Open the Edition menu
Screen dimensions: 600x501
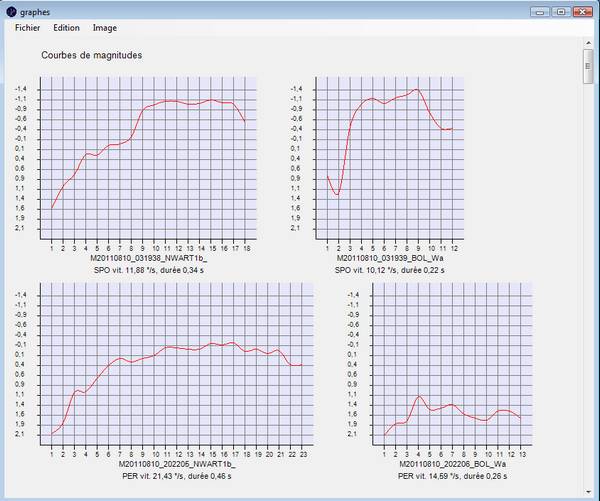(66, 28)
